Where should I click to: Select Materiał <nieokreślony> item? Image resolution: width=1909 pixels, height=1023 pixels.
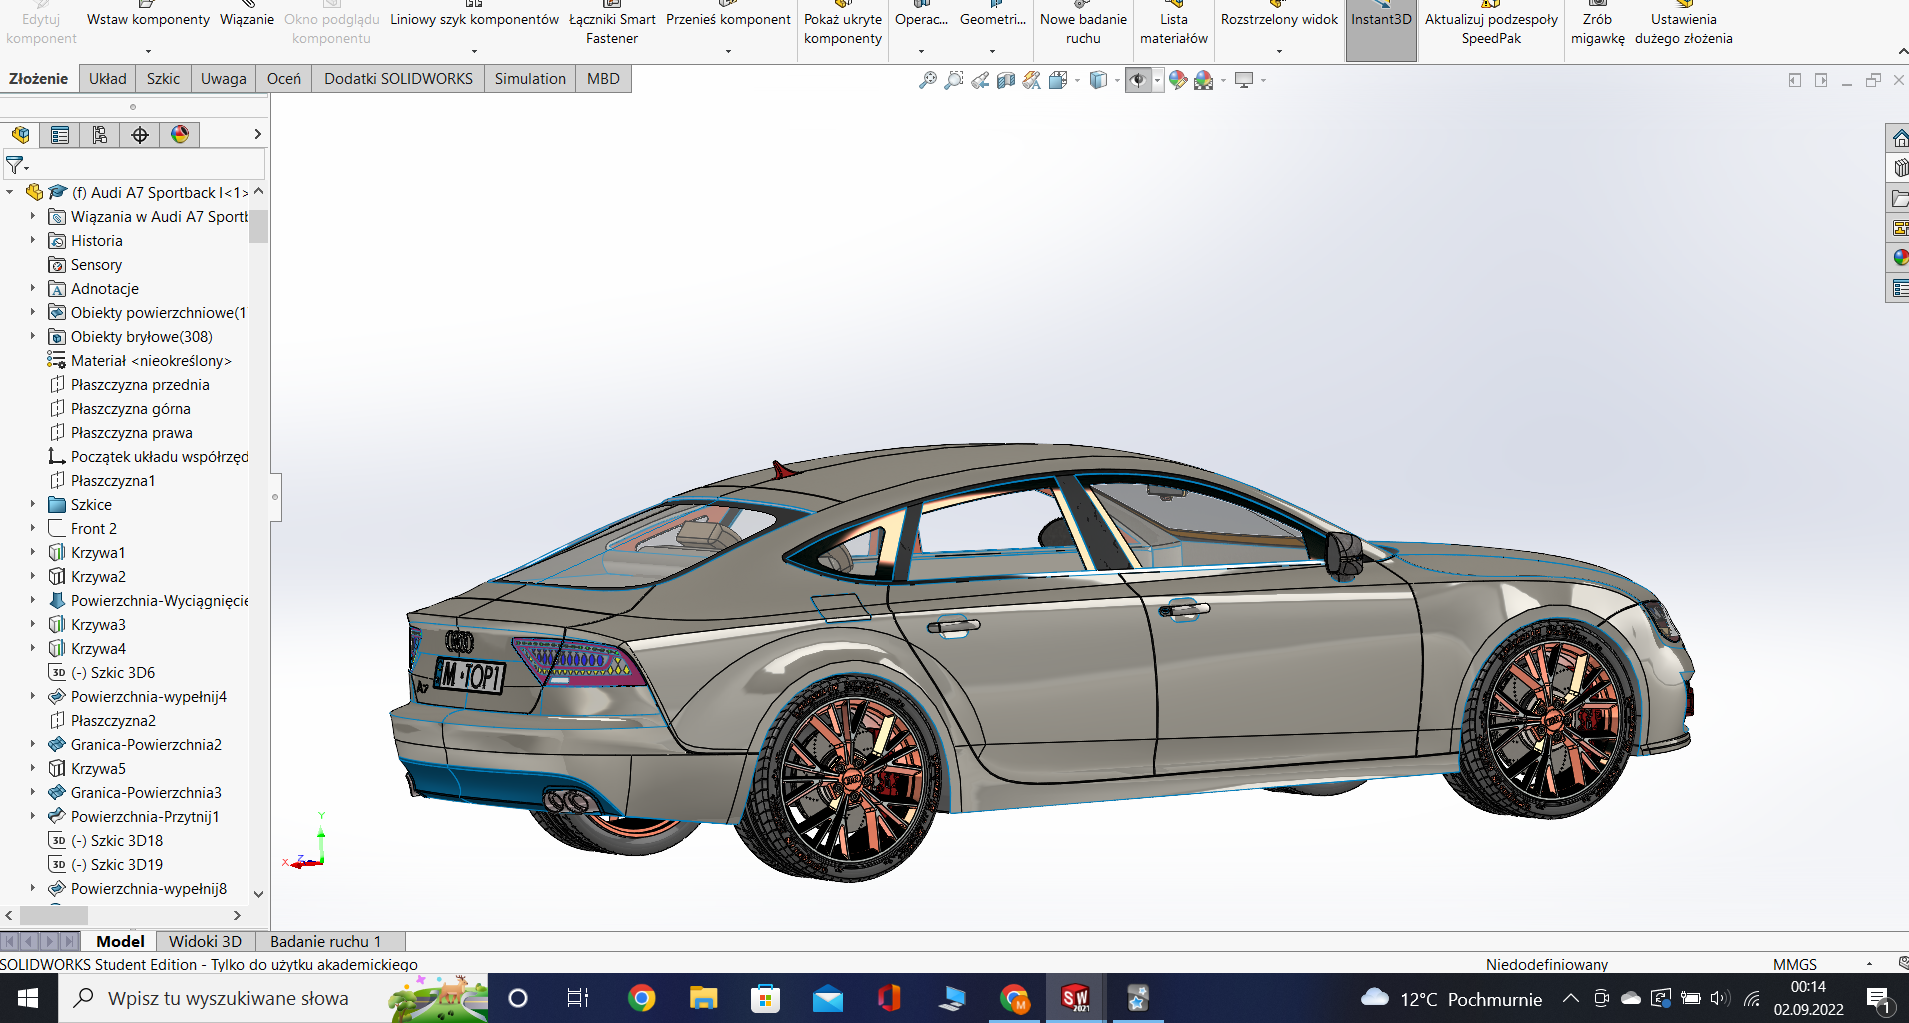pyautogui.click(x=151, y=360)
